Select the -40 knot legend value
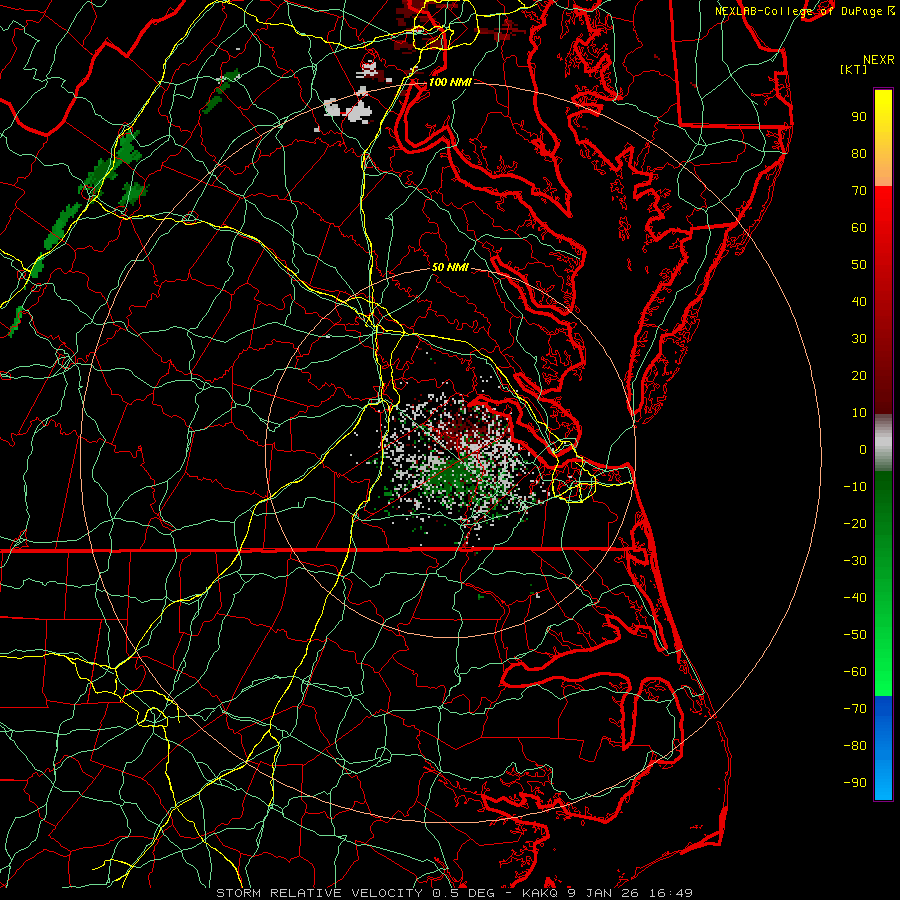Viewport: 900px width, 900px height. [x=855, y=598]
